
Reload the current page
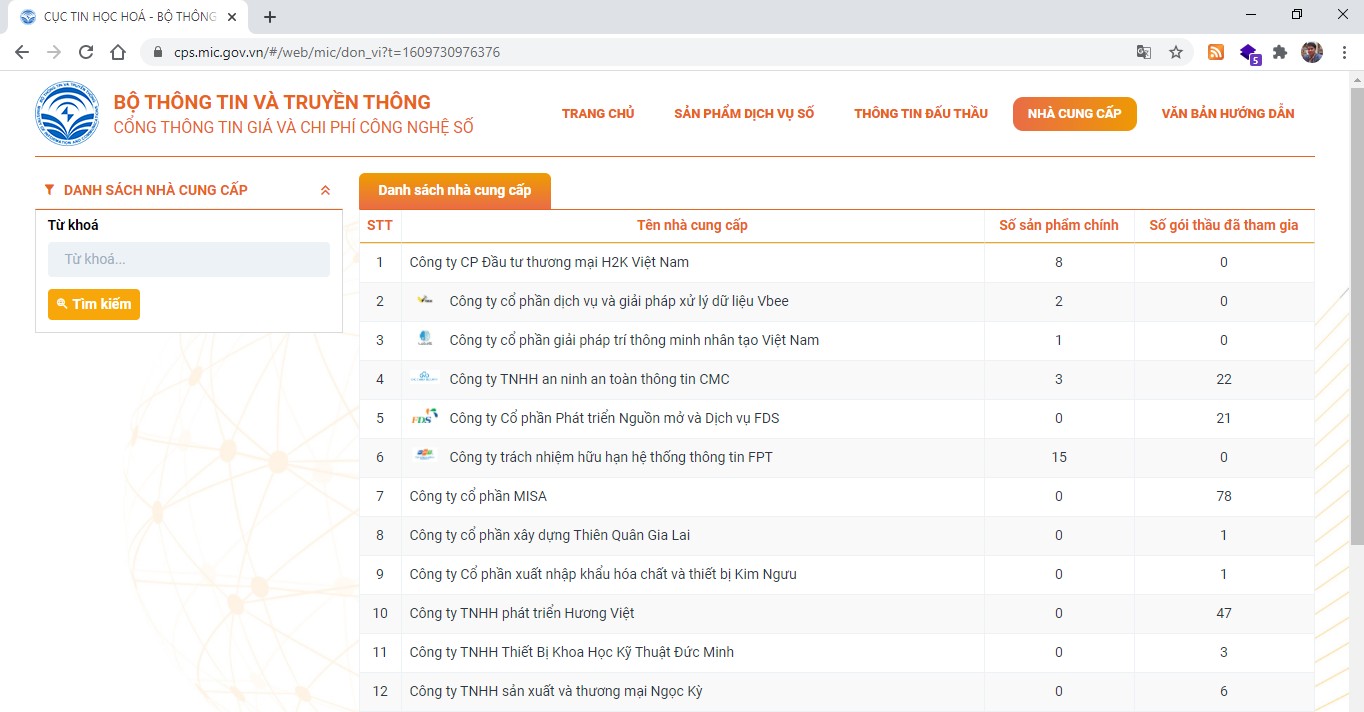pyautogui.click(x=86, y=52)
